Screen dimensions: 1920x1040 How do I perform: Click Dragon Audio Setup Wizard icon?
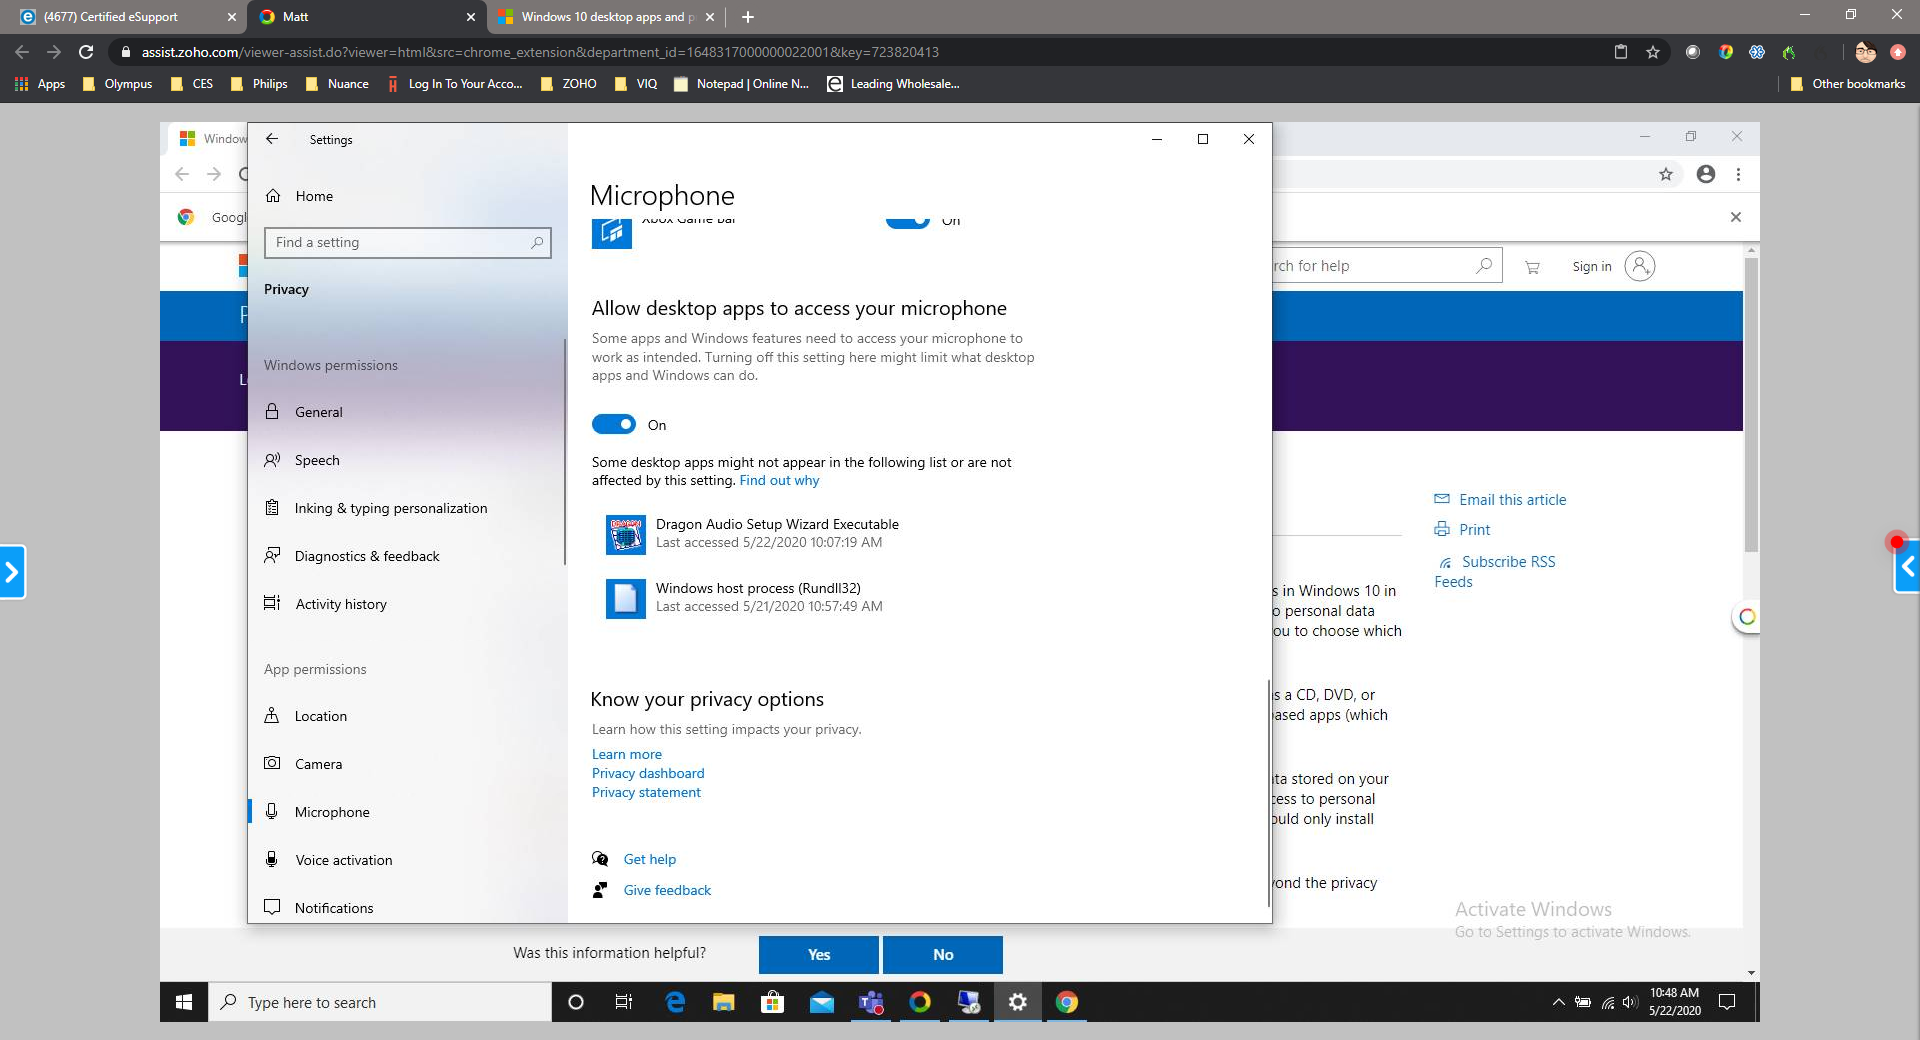tap(626, 534)
